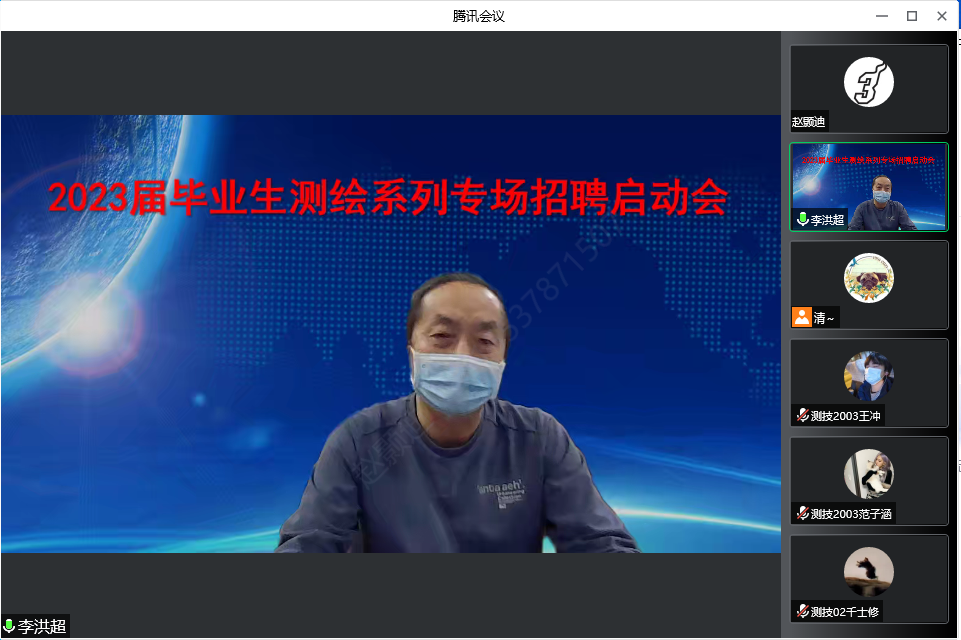Maximize the 腾讯会议 window
This screenshot has width=961, height=640.
coord(912,16)
